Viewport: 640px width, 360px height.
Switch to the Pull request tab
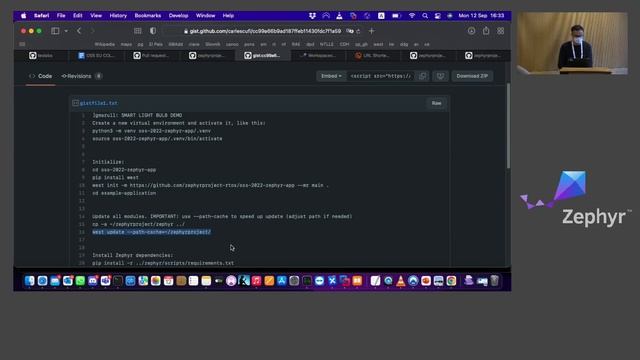pyautogui.click(x=152, y=56)
